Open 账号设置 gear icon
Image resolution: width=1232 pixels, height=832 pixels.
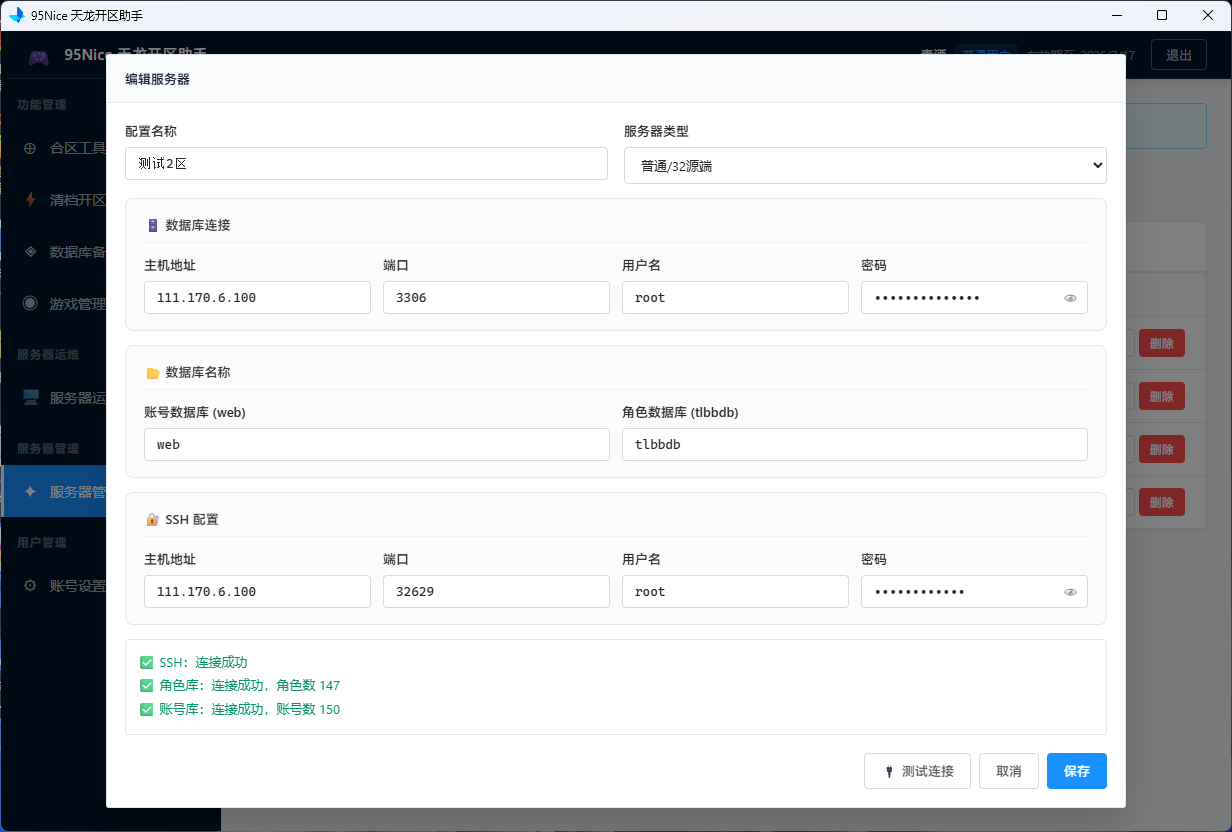pos(30,586)
